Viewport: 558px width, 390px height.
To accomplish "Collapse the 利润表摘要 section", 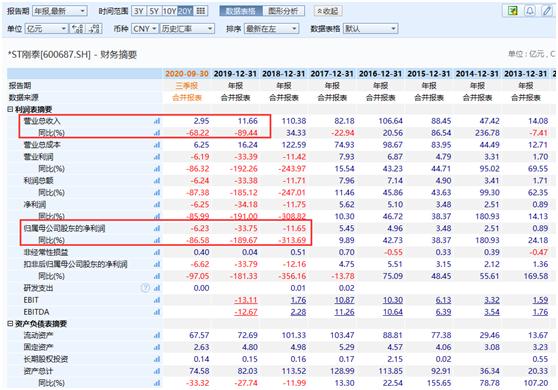I will tap(10, 109).
